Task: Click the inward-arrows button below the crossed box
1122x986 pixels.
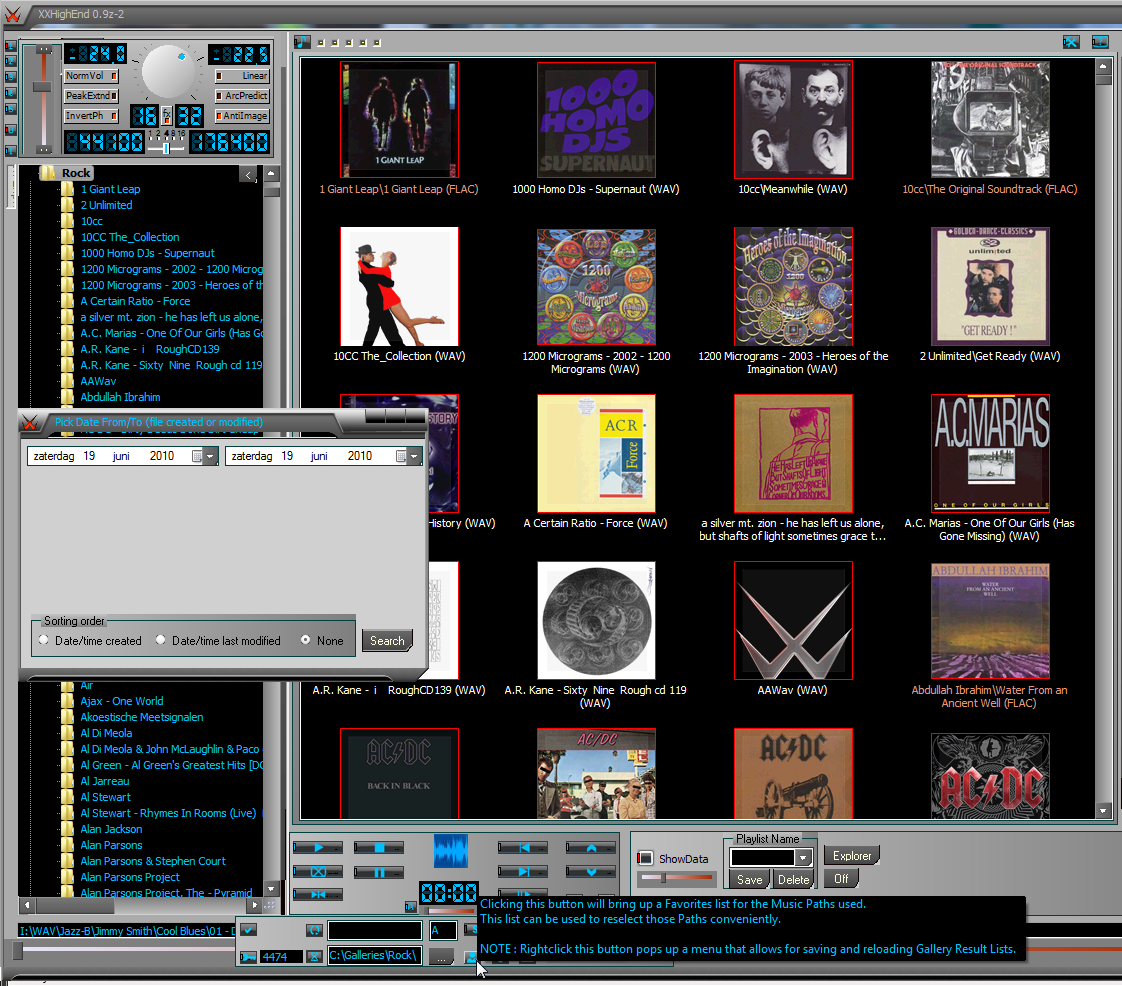Action: click(318, 894)
